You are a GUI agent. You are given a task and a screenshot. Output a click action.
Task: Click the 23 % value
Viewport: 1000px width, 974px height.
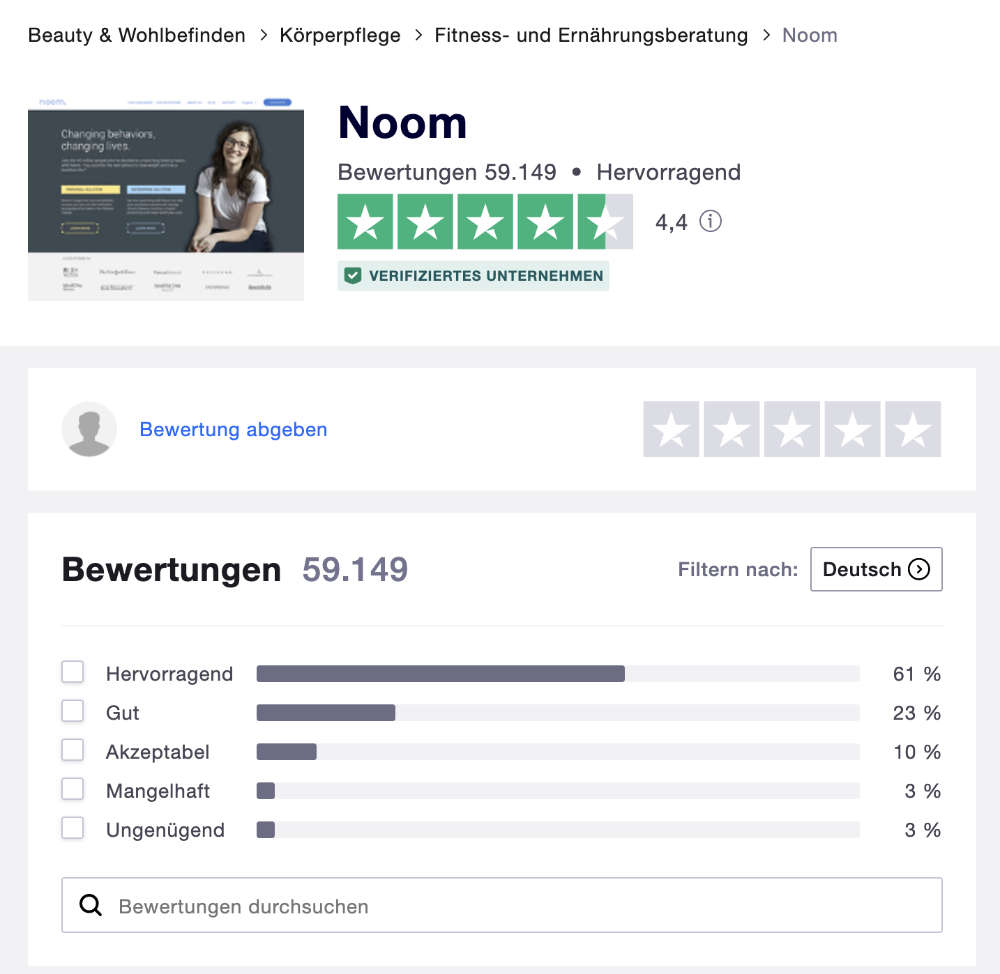(917, 712)
